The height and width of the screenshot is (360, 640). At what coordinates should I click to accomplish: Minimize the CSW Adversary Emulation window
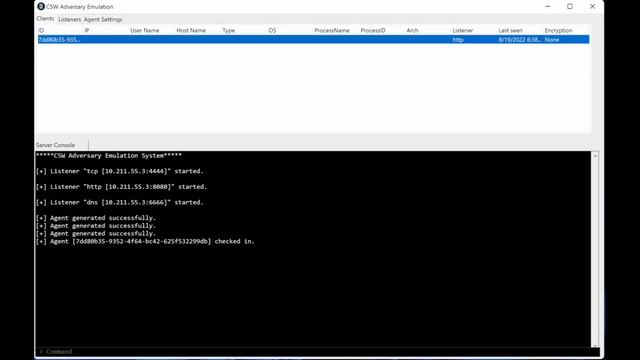(x=548, y=7)
